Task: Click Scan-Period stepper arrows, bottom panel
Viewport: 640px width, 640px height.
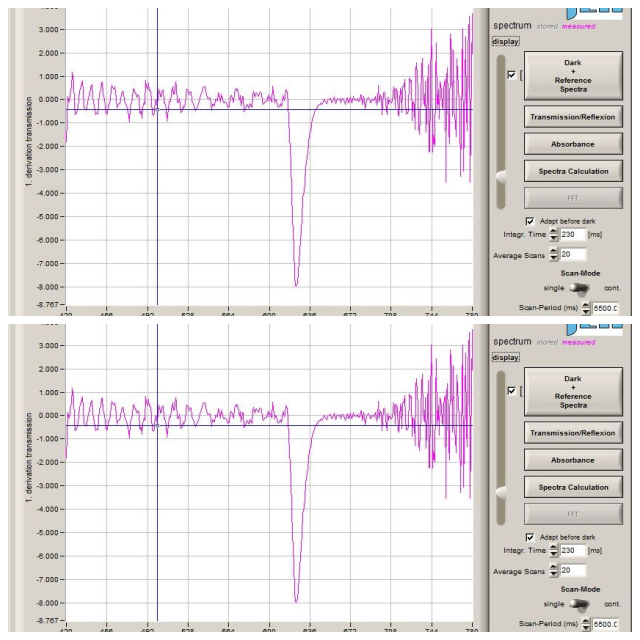Action: click(586, 624)
